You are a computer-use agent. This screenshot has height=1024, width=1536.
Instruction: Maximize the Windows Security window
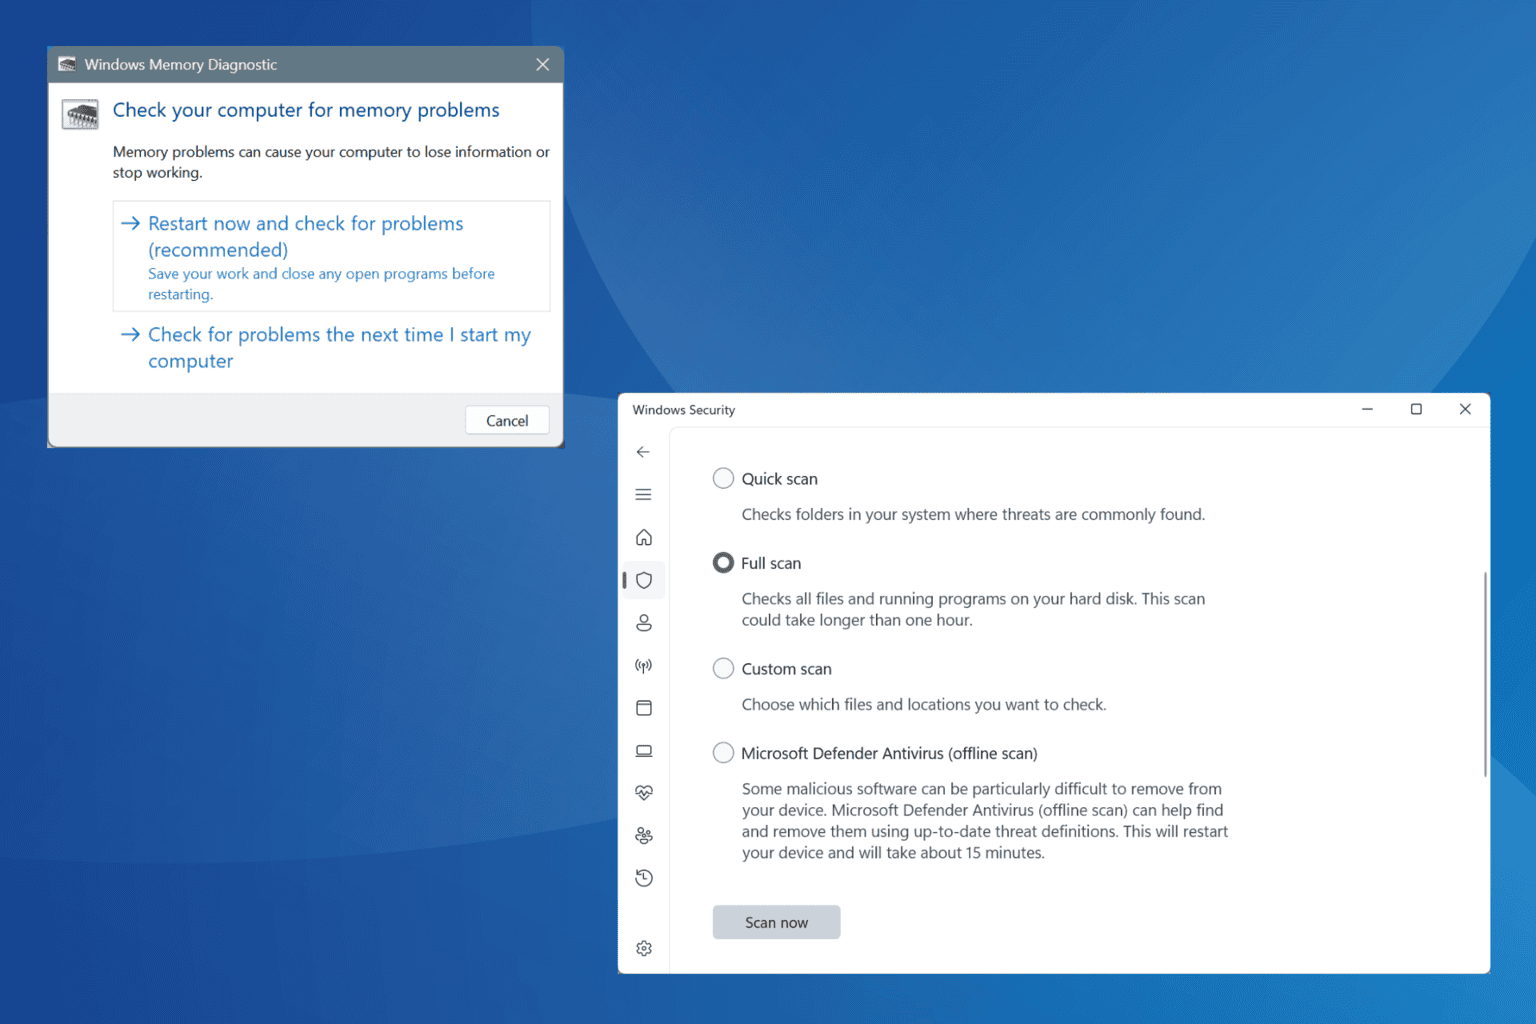tap(1416, 409)
